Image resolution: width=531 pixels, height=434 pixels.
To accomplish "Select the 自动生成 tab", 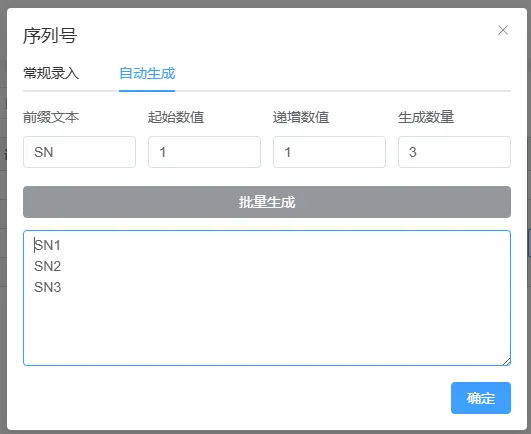I will [x=147, y=73].
